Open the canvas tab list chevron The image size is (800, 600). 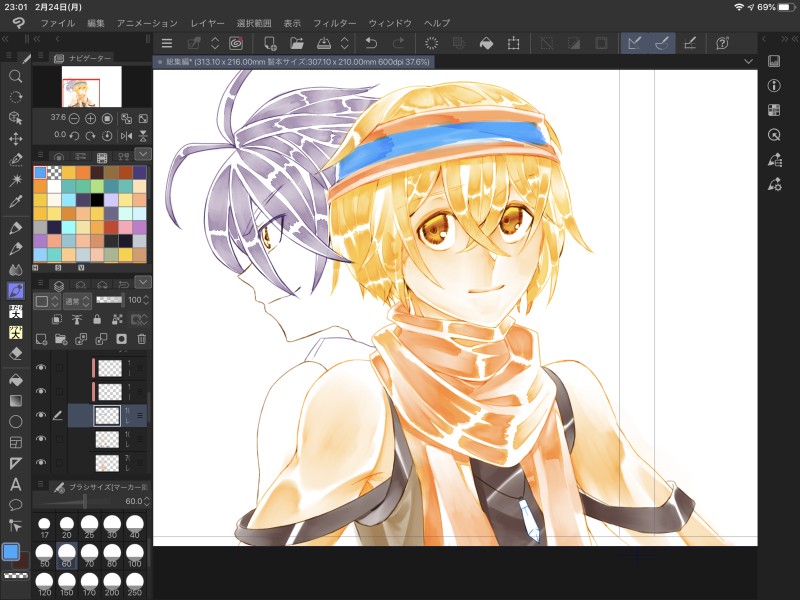[x=748, y=62]
